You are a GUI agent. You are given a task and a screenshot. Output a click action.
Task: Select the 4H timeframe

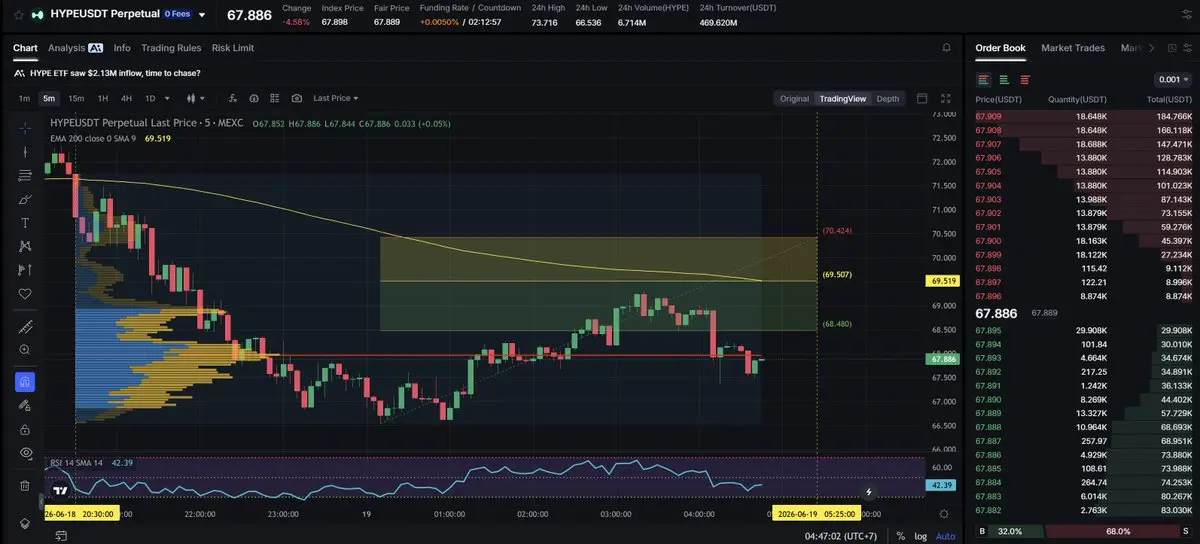click(x=126, y=98)
